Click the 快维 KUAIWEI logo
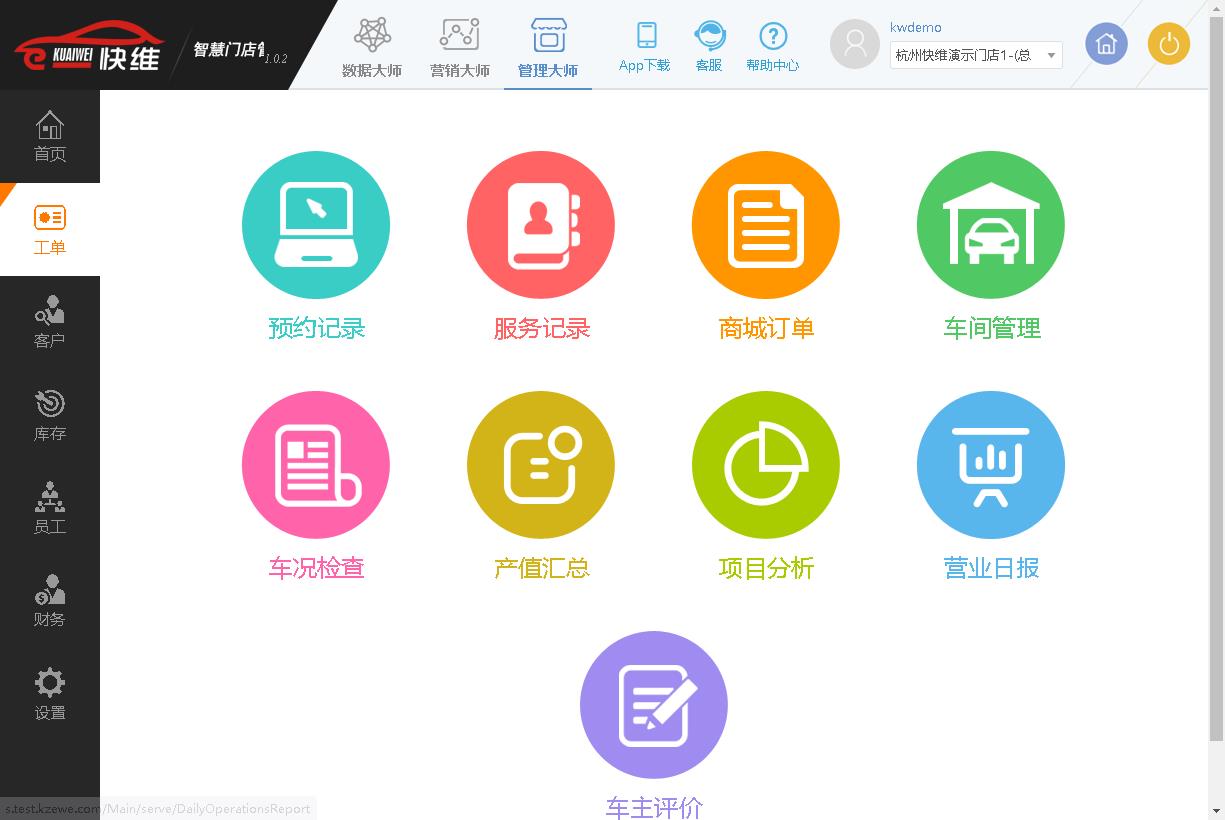Screen dimensions: 1225x820 pos(88,46)
